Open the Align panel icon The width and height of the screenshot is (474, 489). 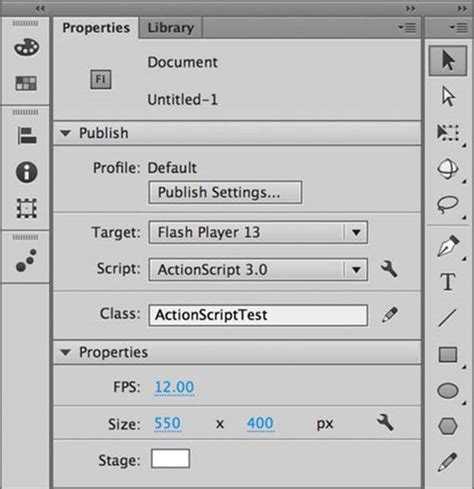point(26,136)
